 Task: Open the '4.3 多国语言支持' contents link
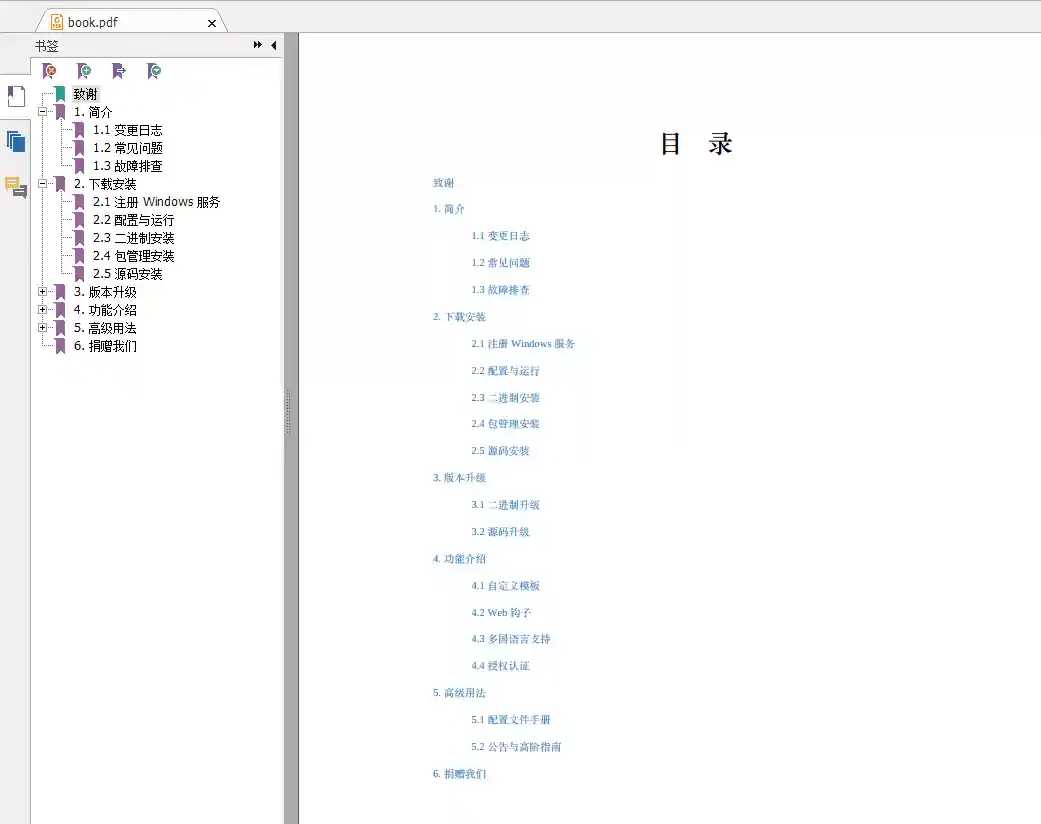pyautogui.click(x=511, y=639)
